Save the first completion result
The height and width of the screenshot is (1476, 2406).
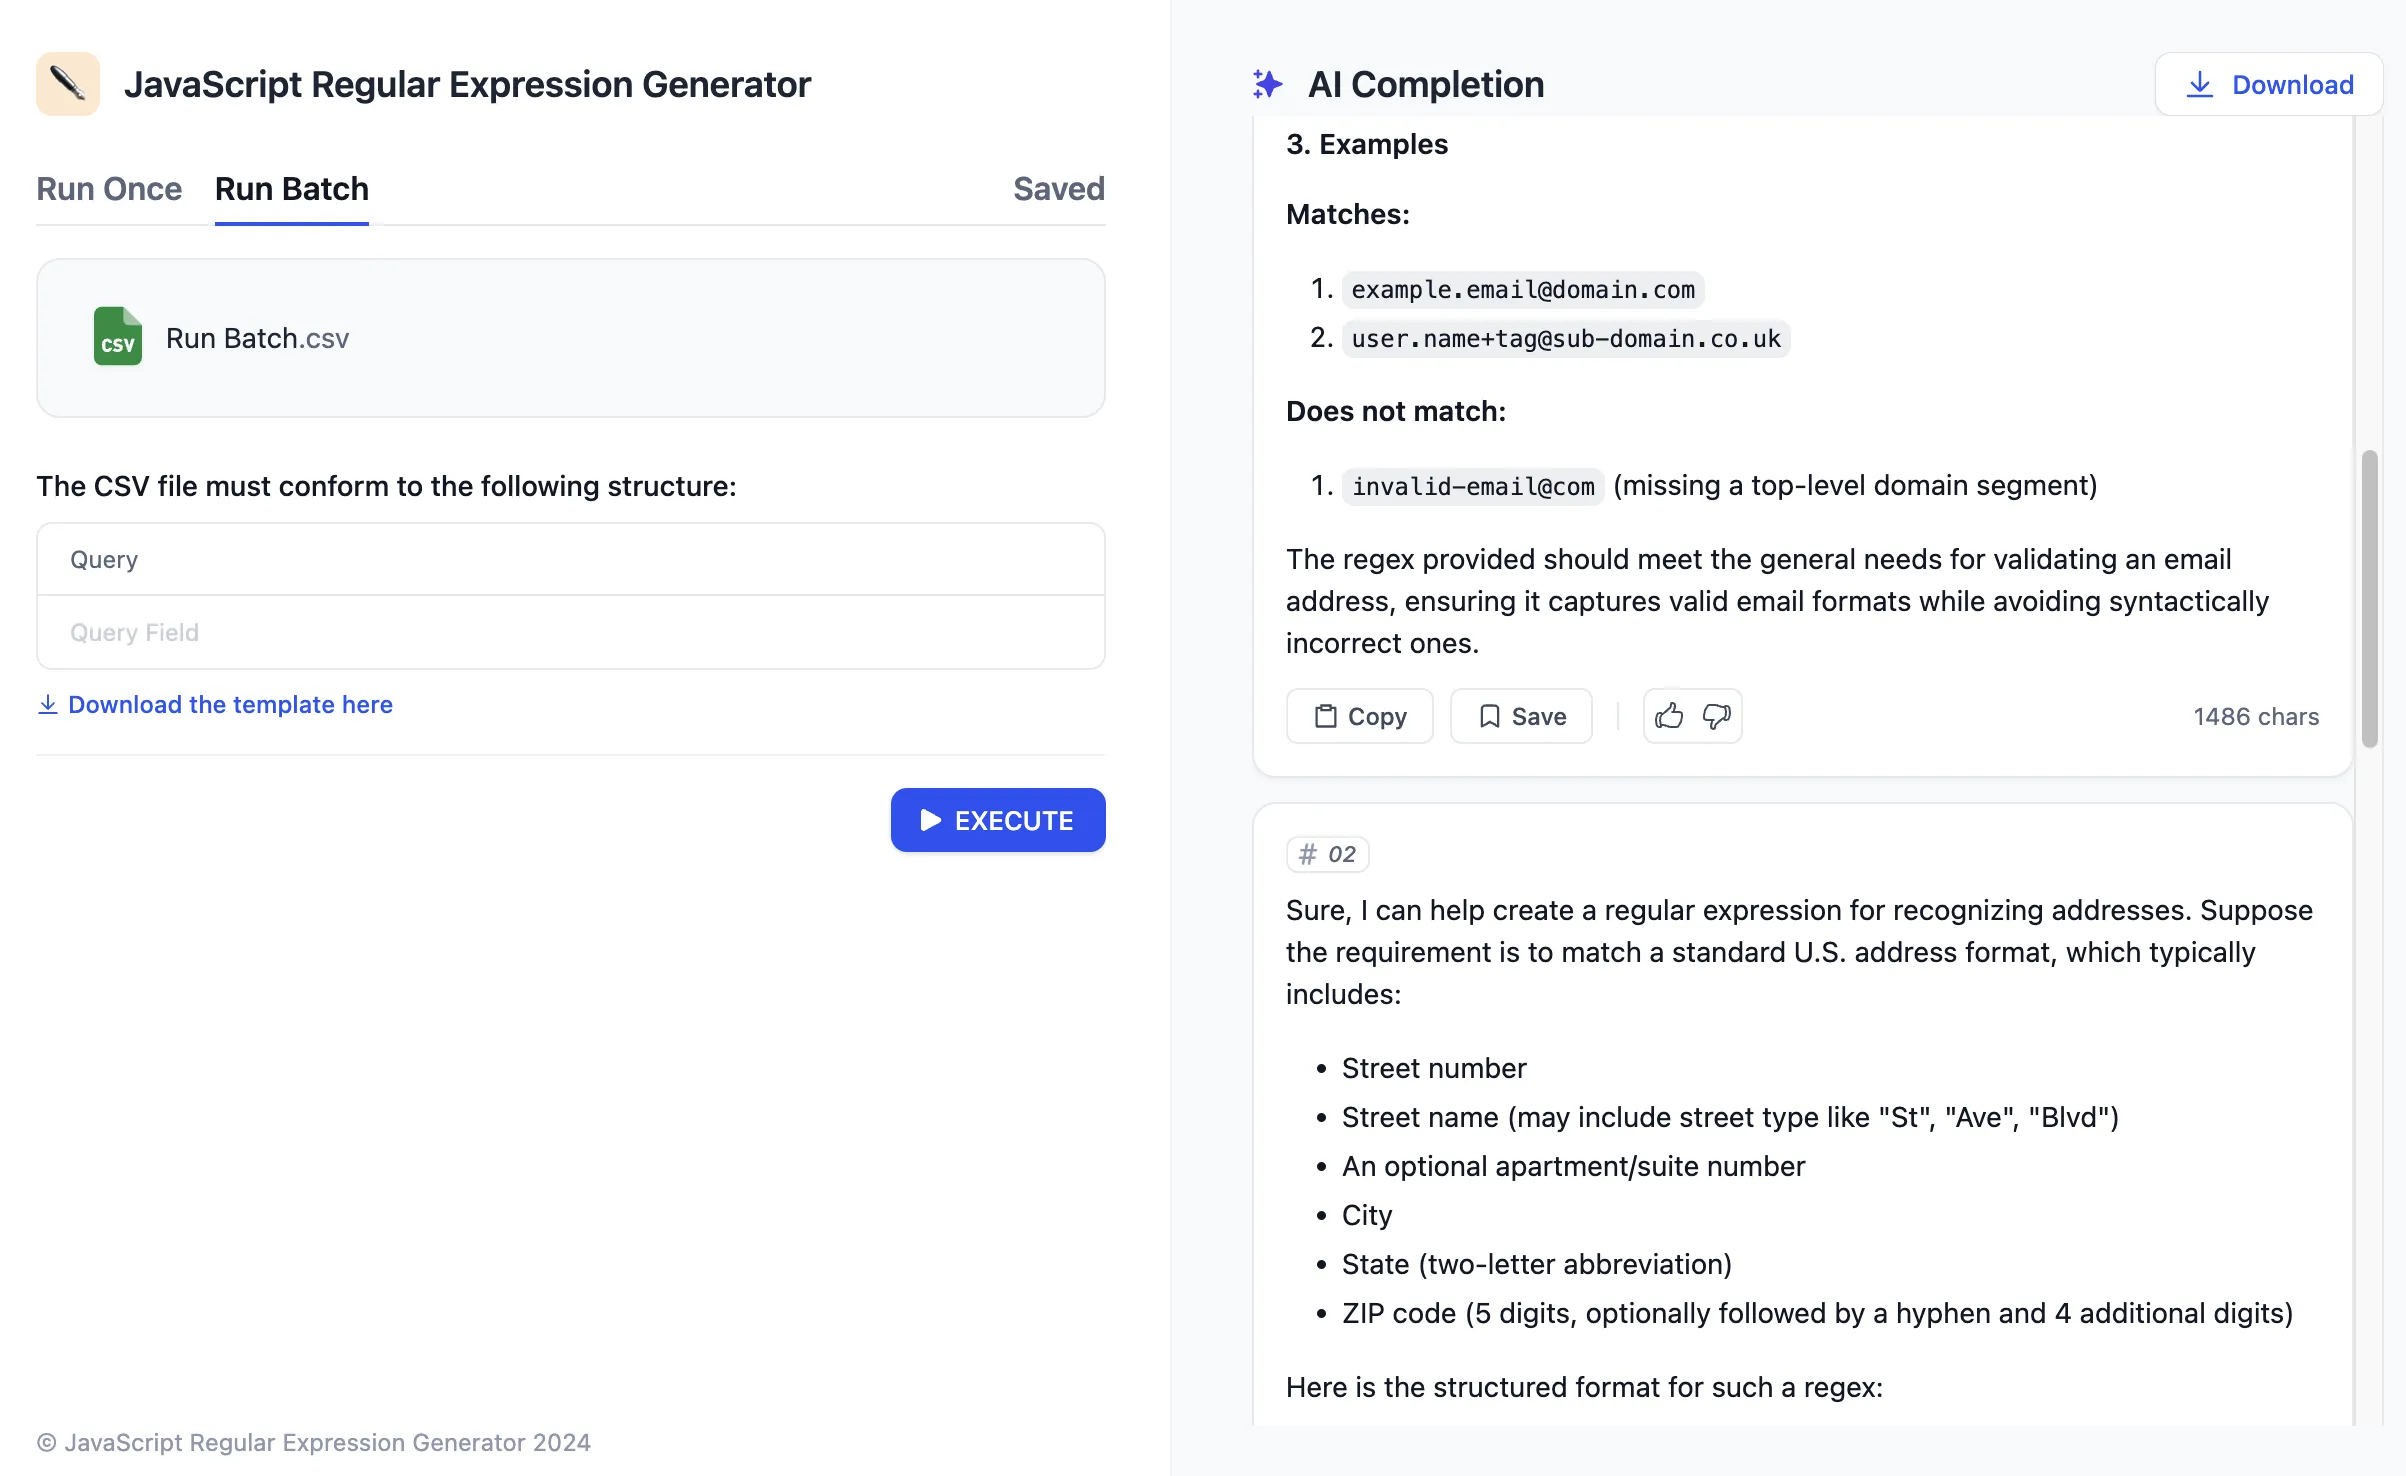coord(1521,716)
